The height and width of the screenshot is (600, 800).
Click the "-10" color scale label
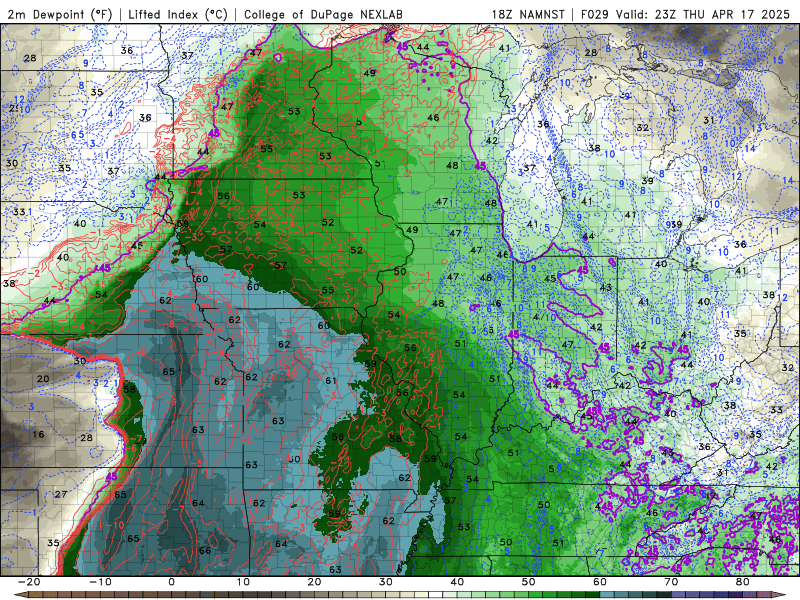coord(100,582)
